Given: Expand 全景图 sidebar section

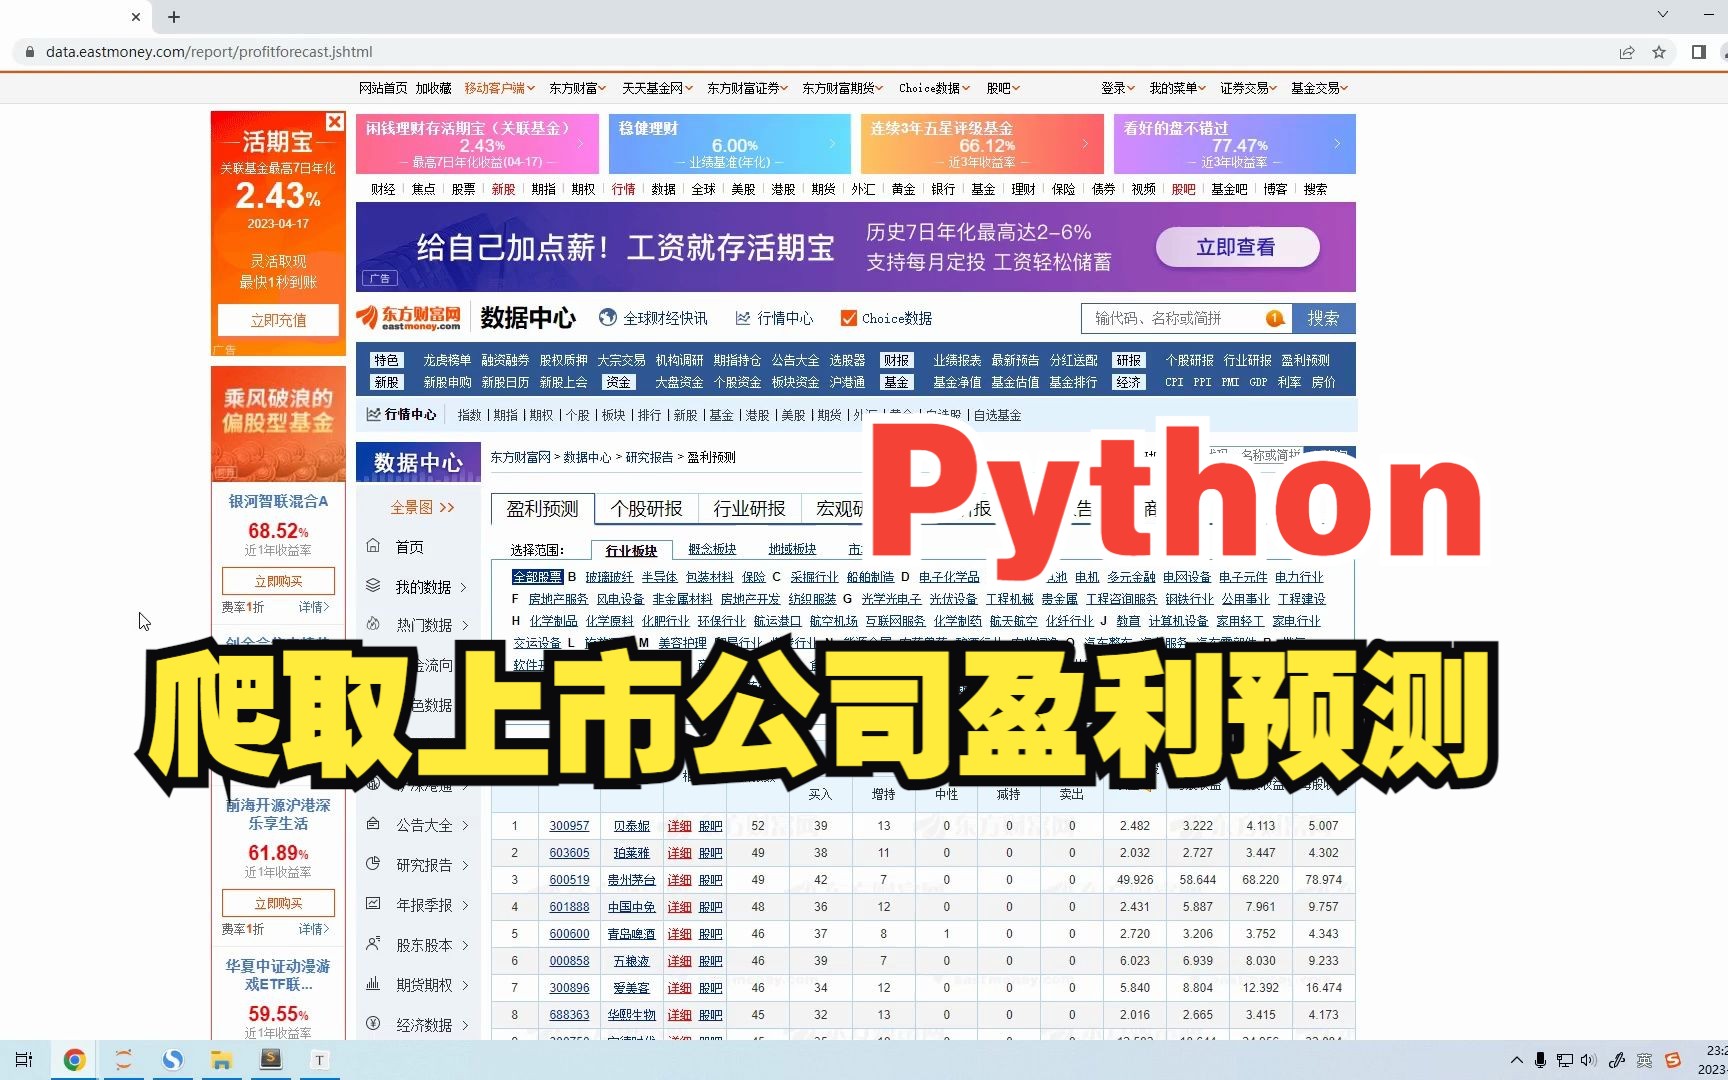Looking at the screenshot, I should 422,507.
